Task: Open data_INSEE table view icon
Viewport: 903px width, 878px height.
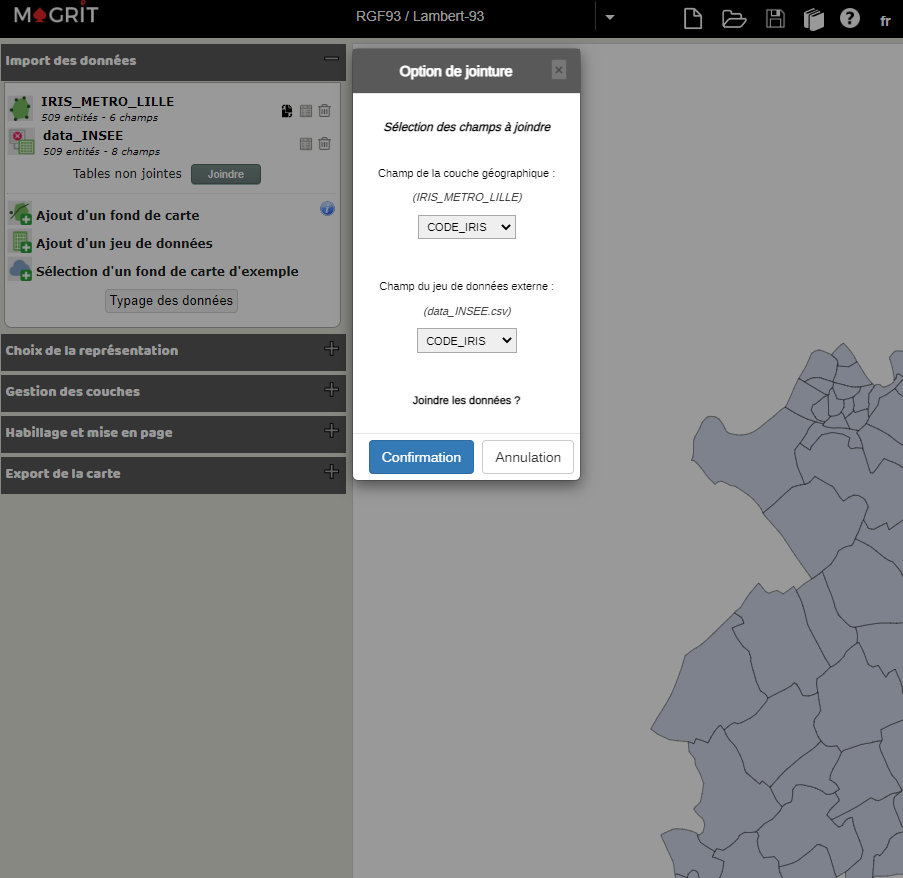Action: pos(306,144)
